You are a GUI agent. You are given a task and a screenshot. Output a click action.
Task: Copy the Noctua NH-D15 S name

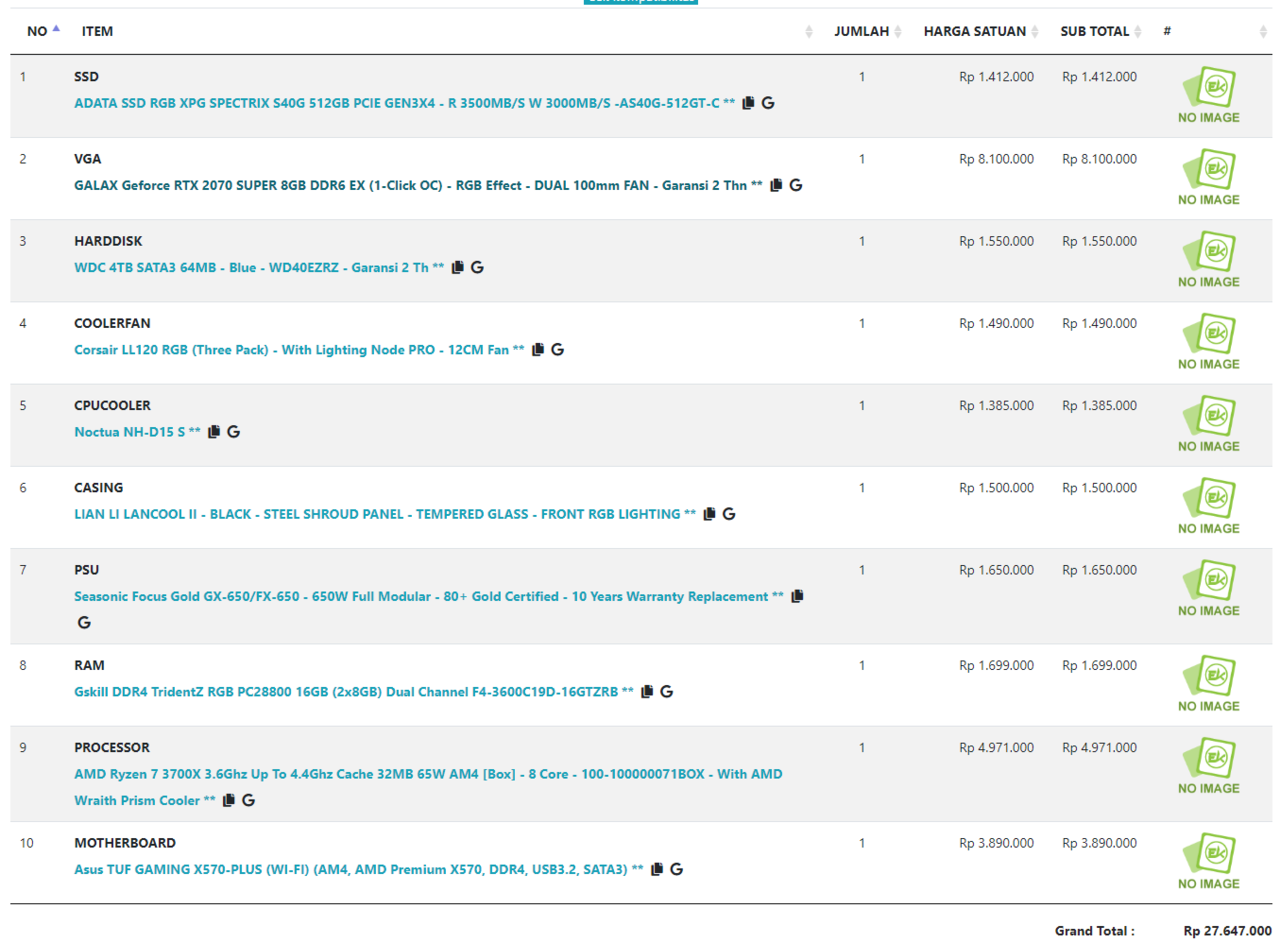click(x=214, y=432)
